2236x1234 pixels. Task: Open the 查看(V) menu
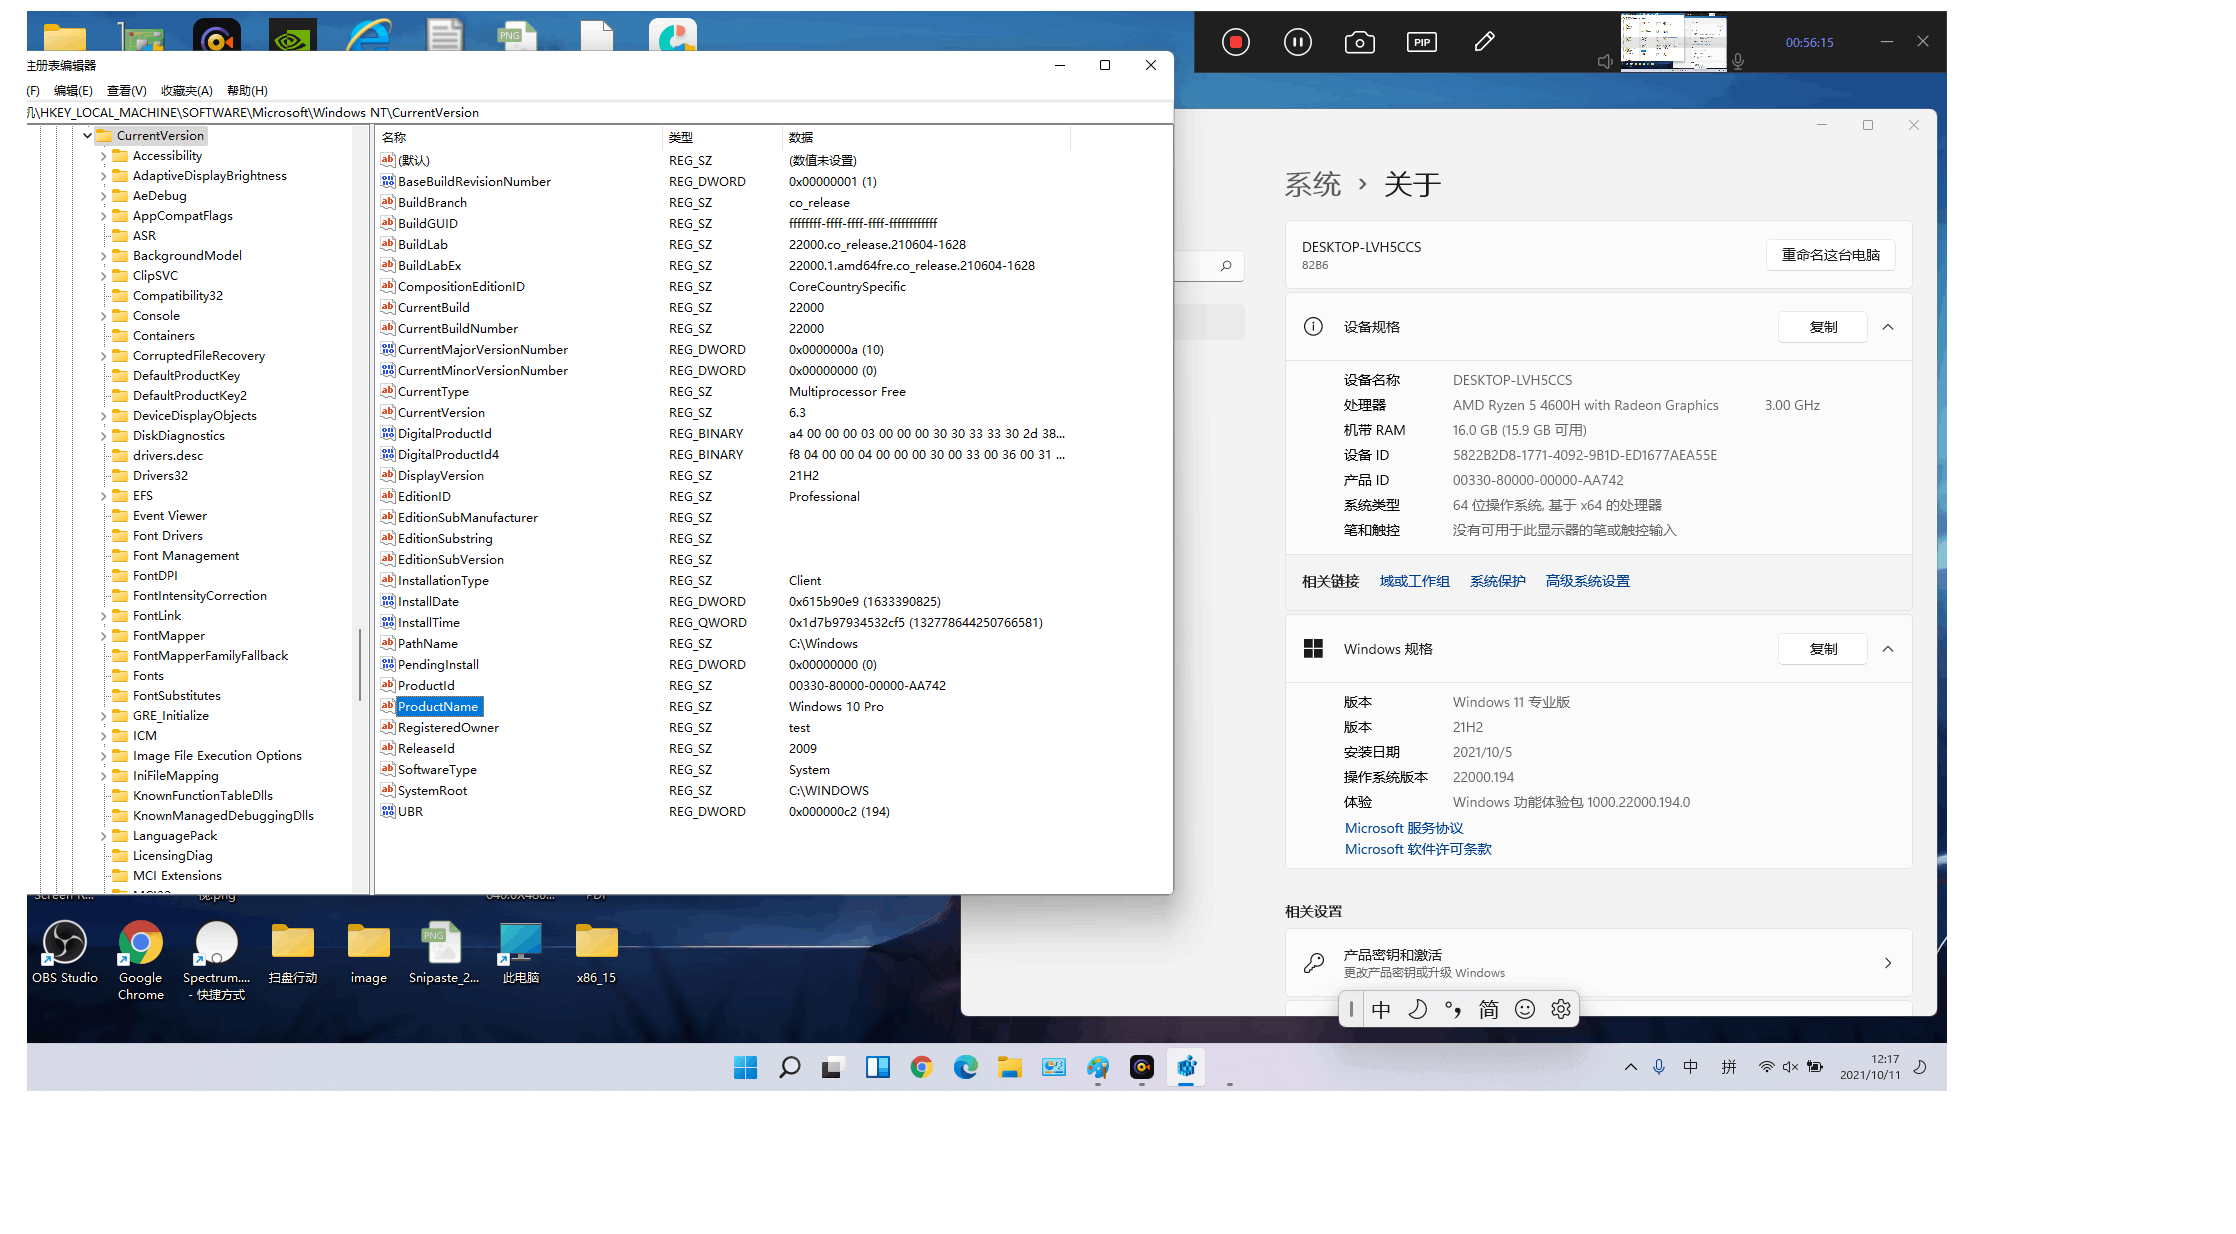click(126, 90)
